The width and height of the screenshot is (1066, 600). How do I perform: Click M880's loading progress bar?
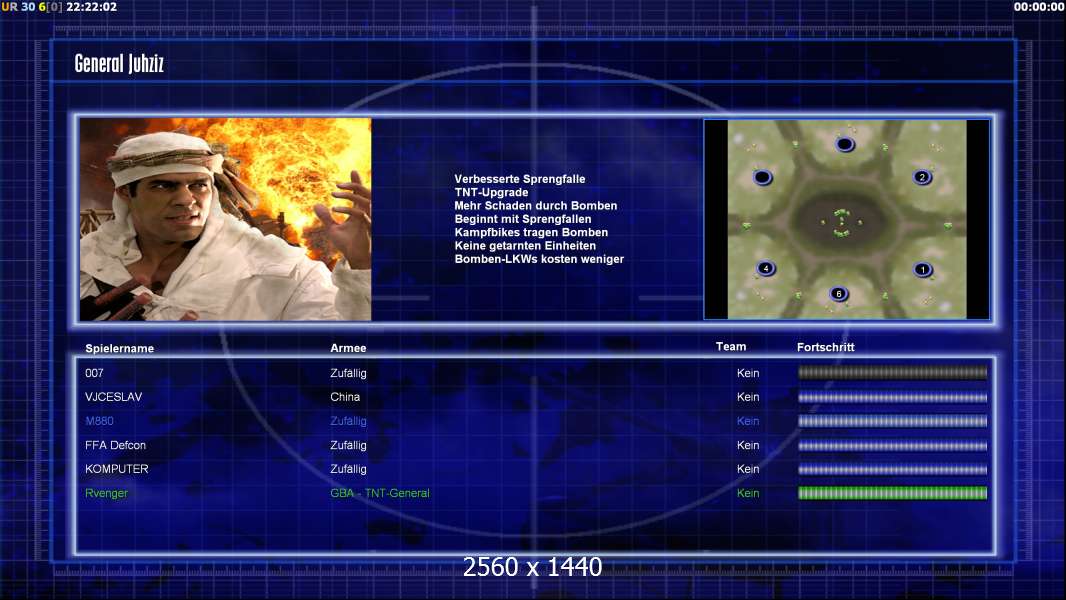coord(893,421)
